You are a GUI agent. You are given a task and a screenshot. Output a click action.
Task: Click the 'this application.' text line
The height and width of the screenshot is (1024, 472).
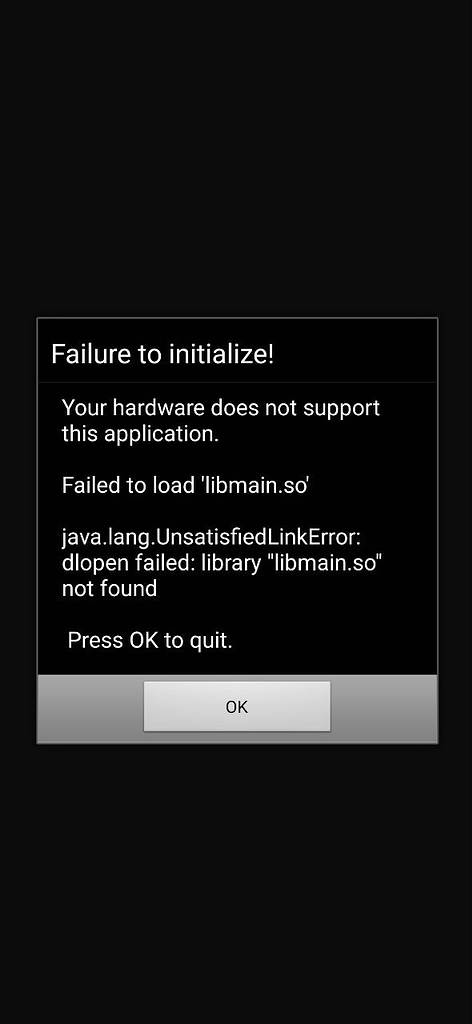tap(140, 434)
